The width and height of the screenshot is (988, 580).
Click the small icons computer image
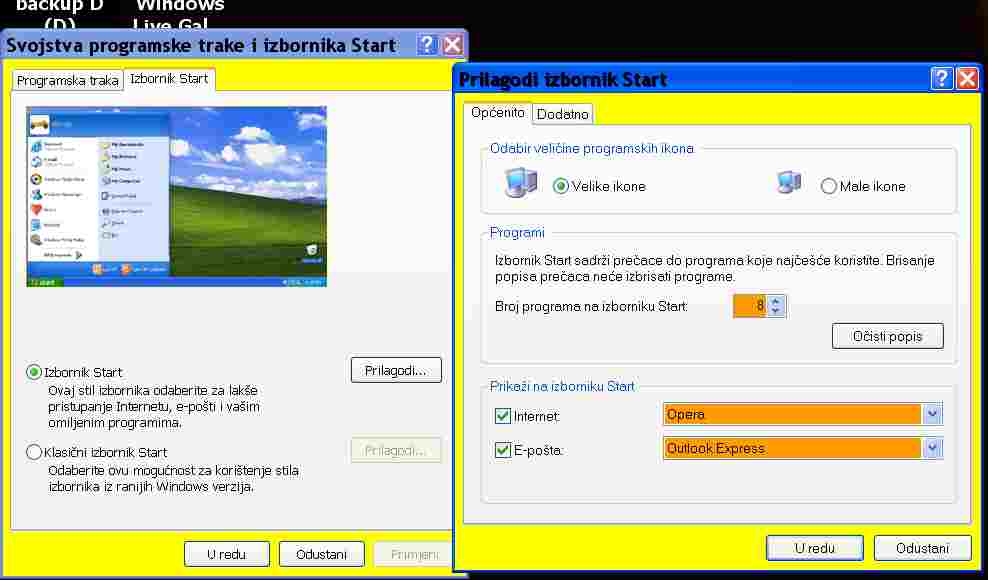click(x=789, y=183)
